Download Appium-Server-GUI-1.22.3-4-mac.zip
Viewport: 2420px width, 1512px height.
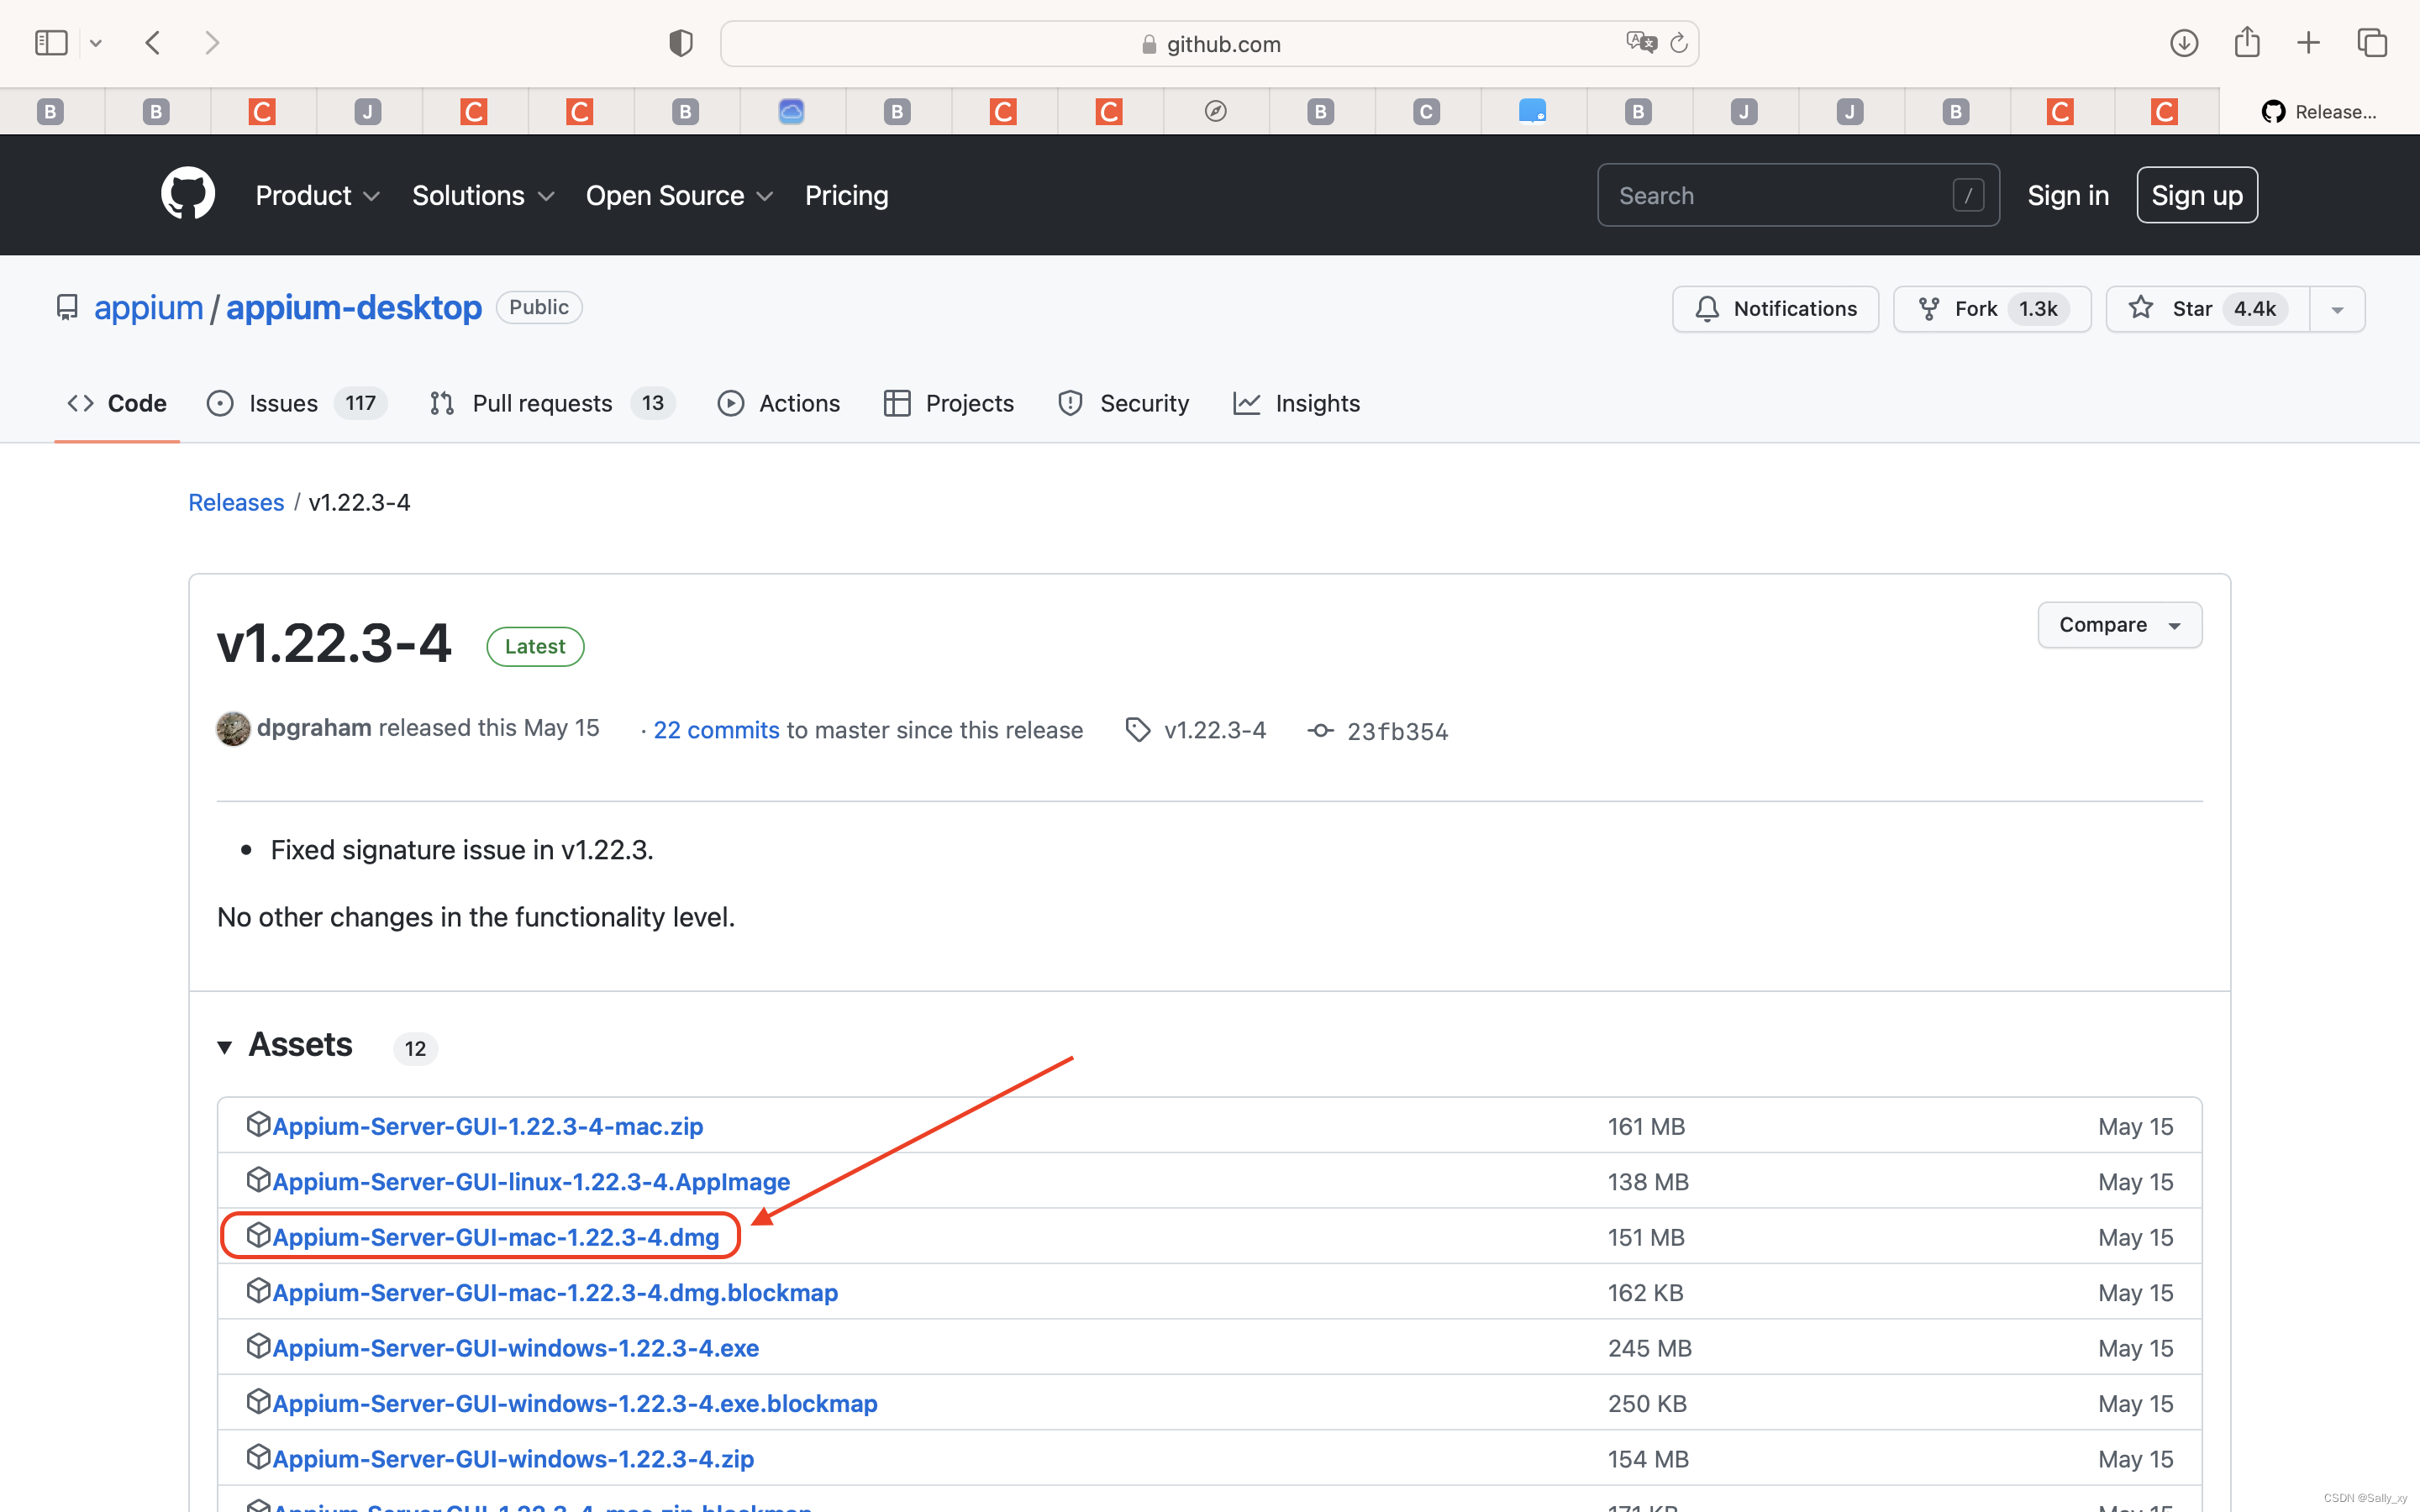[x=487, y=1126]
